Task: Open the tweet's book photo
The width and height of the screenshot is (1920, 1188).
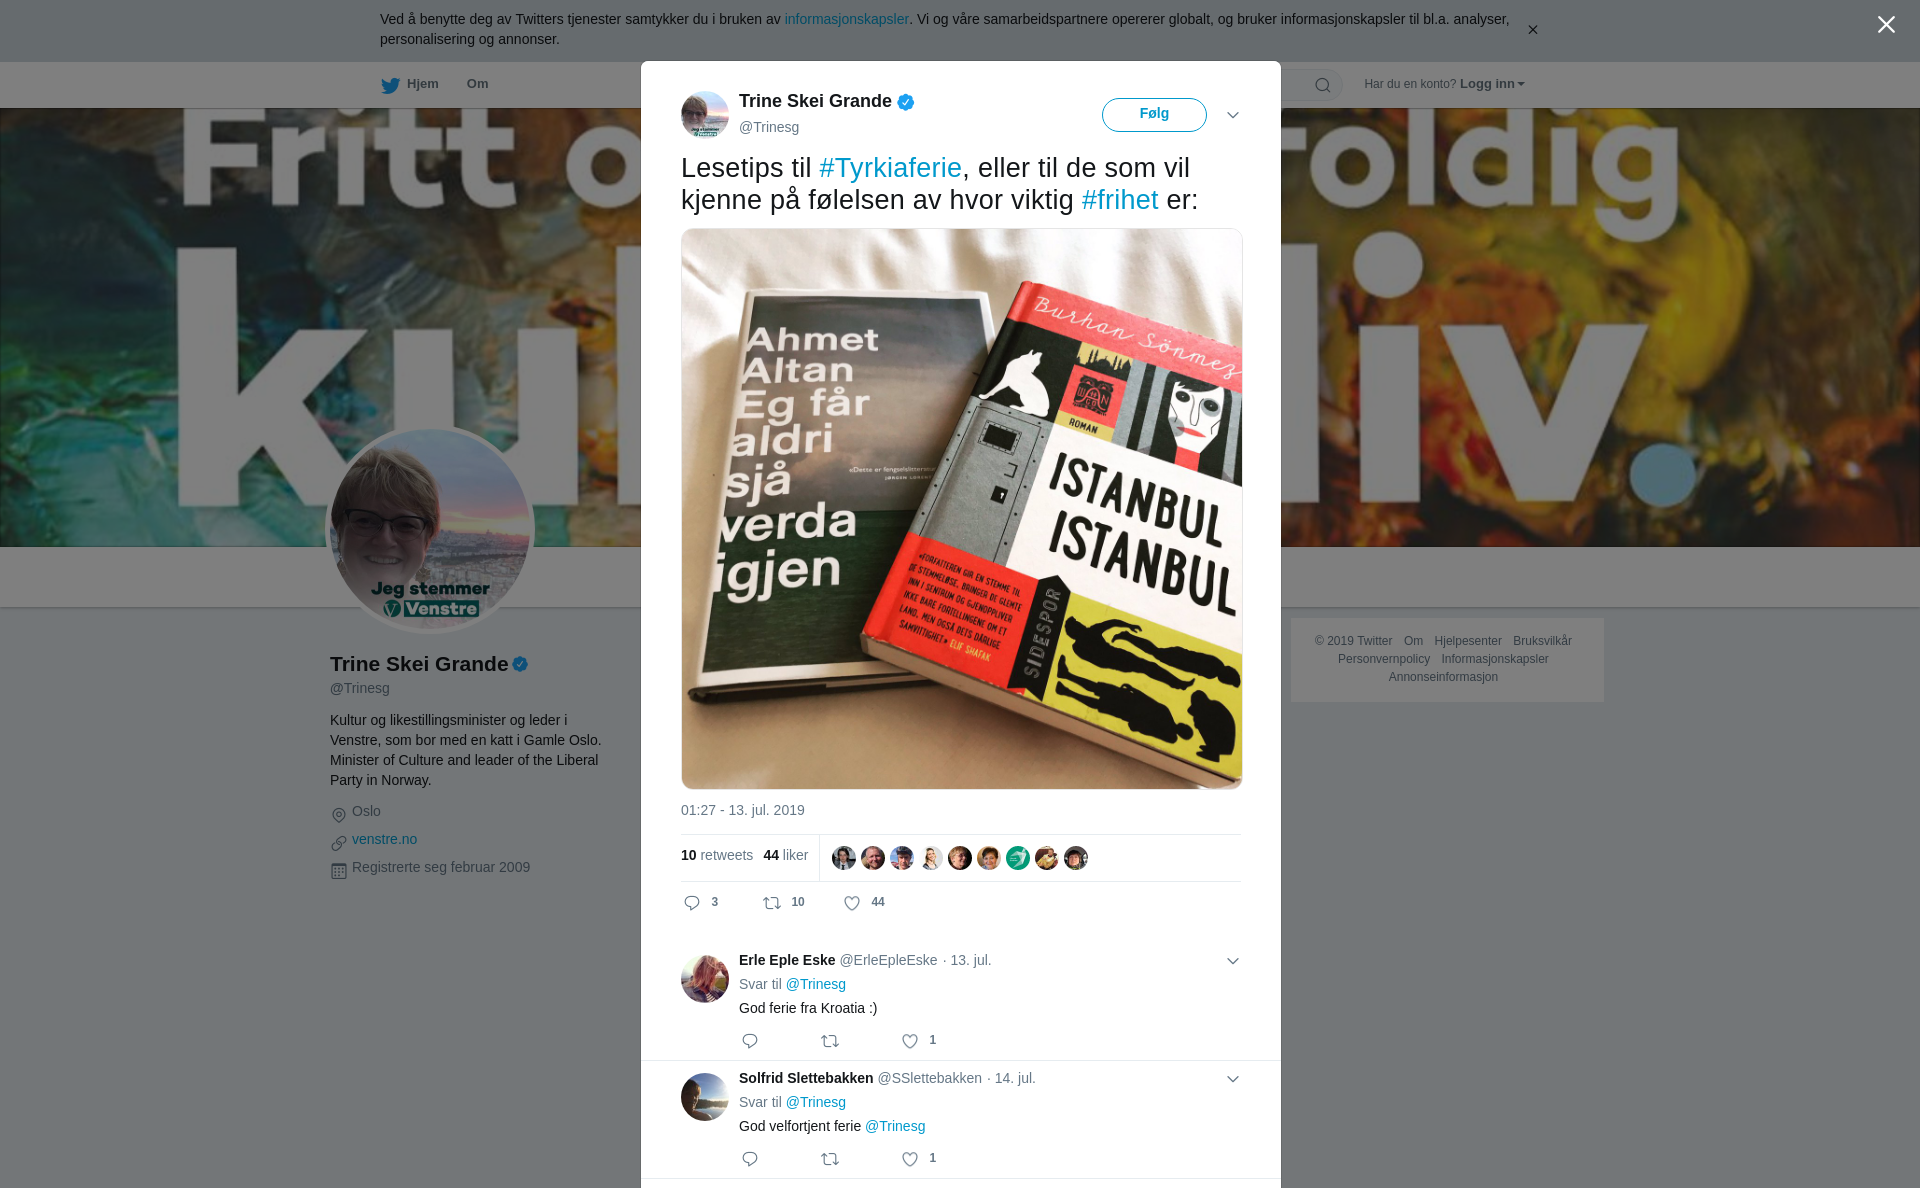Action: pyautogui.click(x=961, y=508)
